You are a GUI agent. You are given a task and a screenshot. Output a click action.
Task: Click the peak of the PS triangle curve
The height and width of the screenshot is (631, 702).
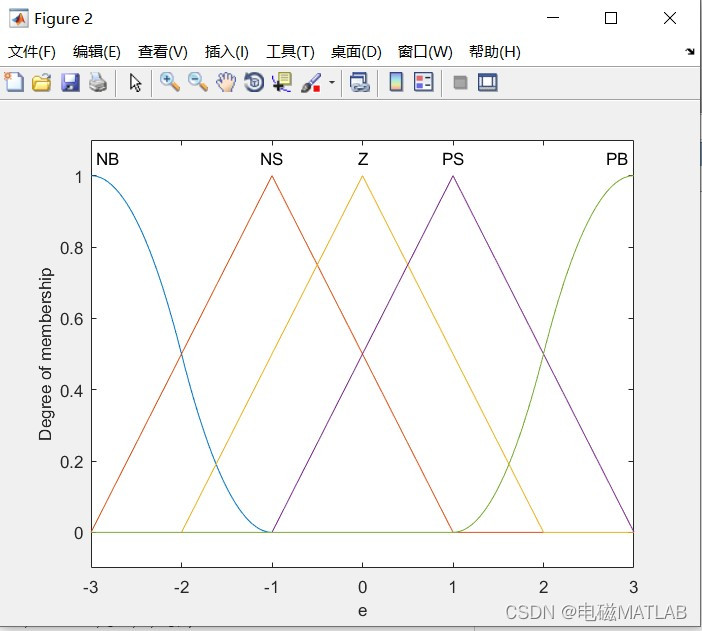(453, 176)
